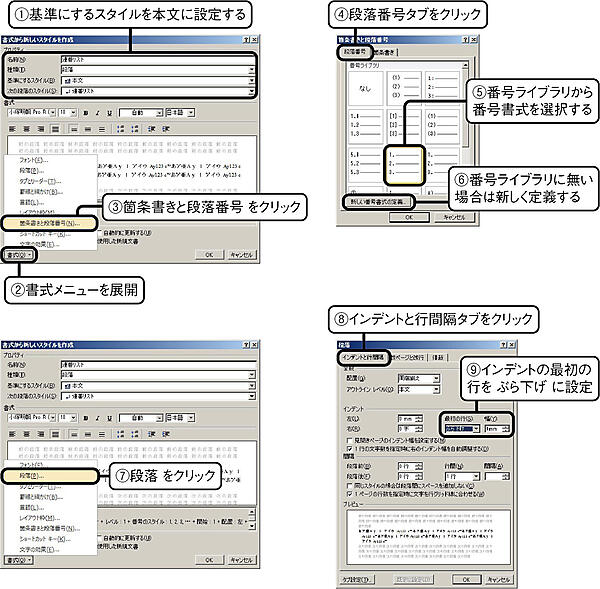This screenshot has height=589, width=600.
Task: Toggle 1行の文字数 auto-adjust right indent checkbox
Action: point(349,448)
